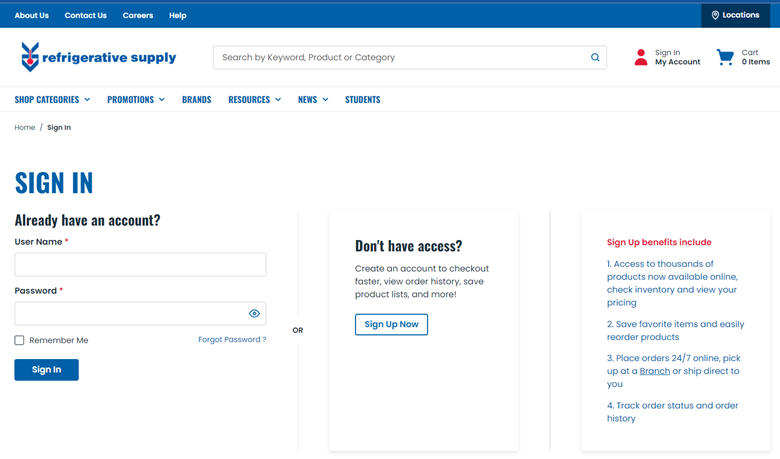The image size is (780, 459).
Task: Click benefit 2 about saving favorite items
Action: (x=676, y=330)
